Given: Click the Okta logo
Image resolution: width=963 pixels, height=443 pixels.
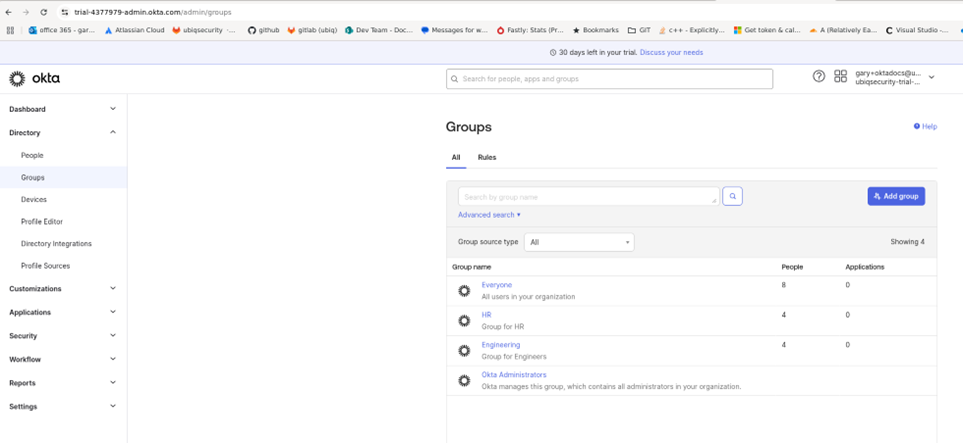Looking at the screenshot, I should [34, 79].
